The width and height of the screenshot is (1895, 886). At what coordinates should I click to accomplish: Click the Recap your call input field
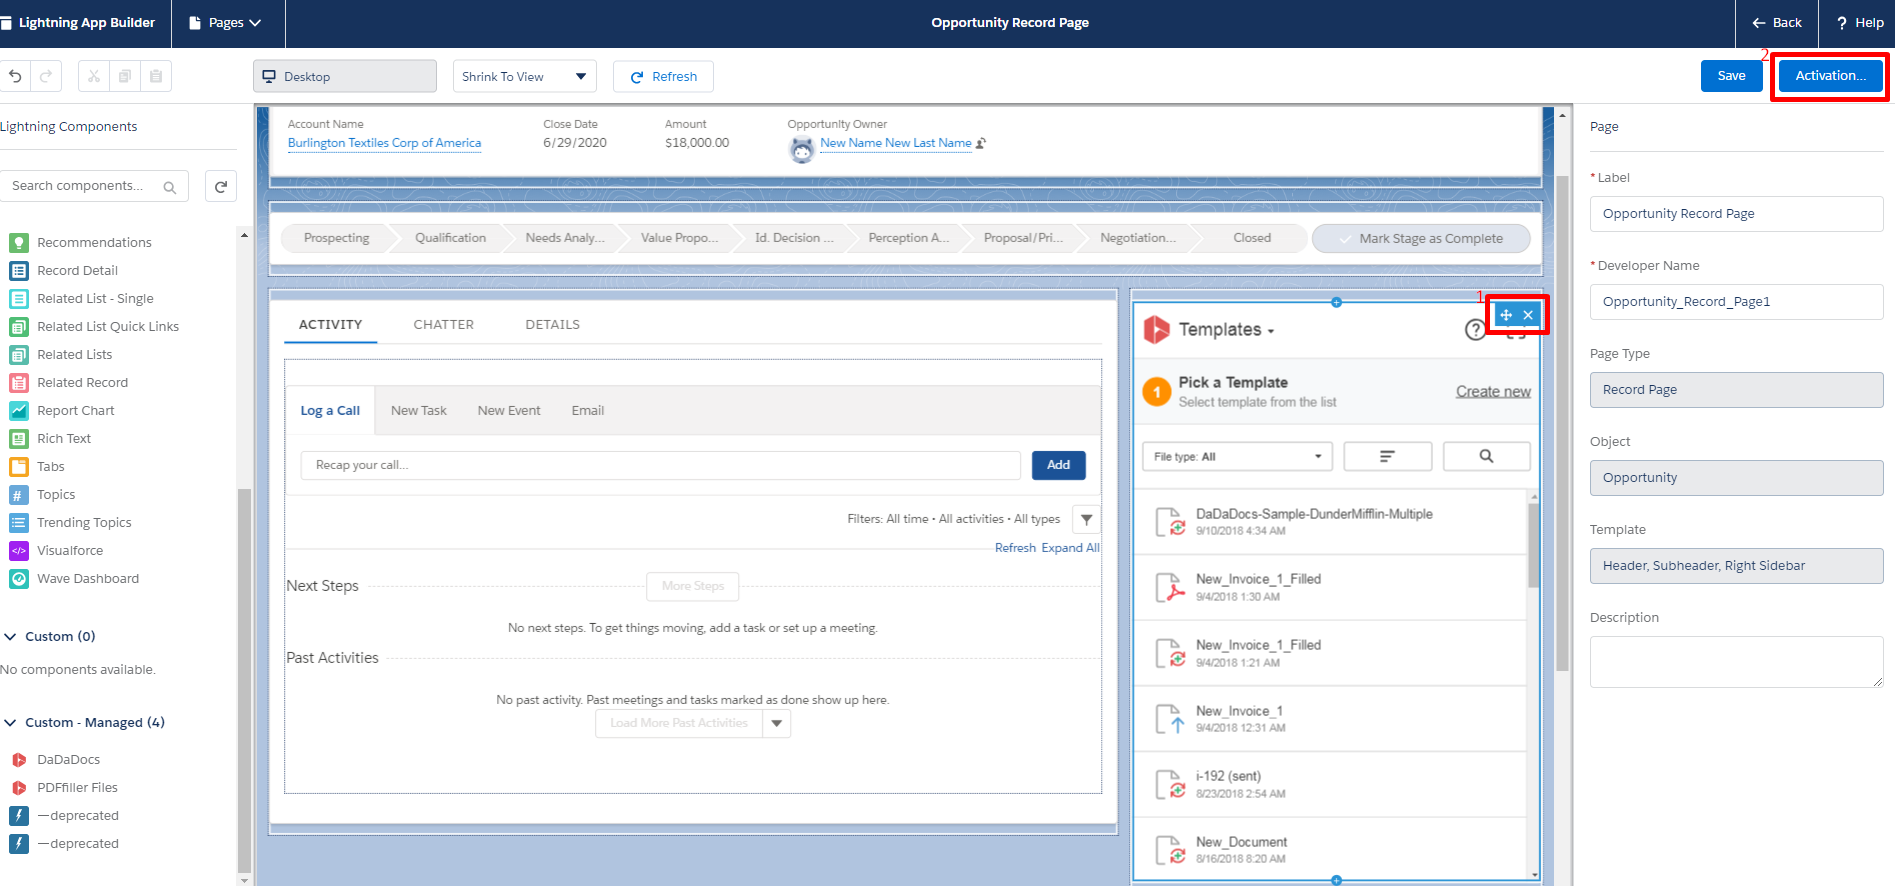point(660,465)
